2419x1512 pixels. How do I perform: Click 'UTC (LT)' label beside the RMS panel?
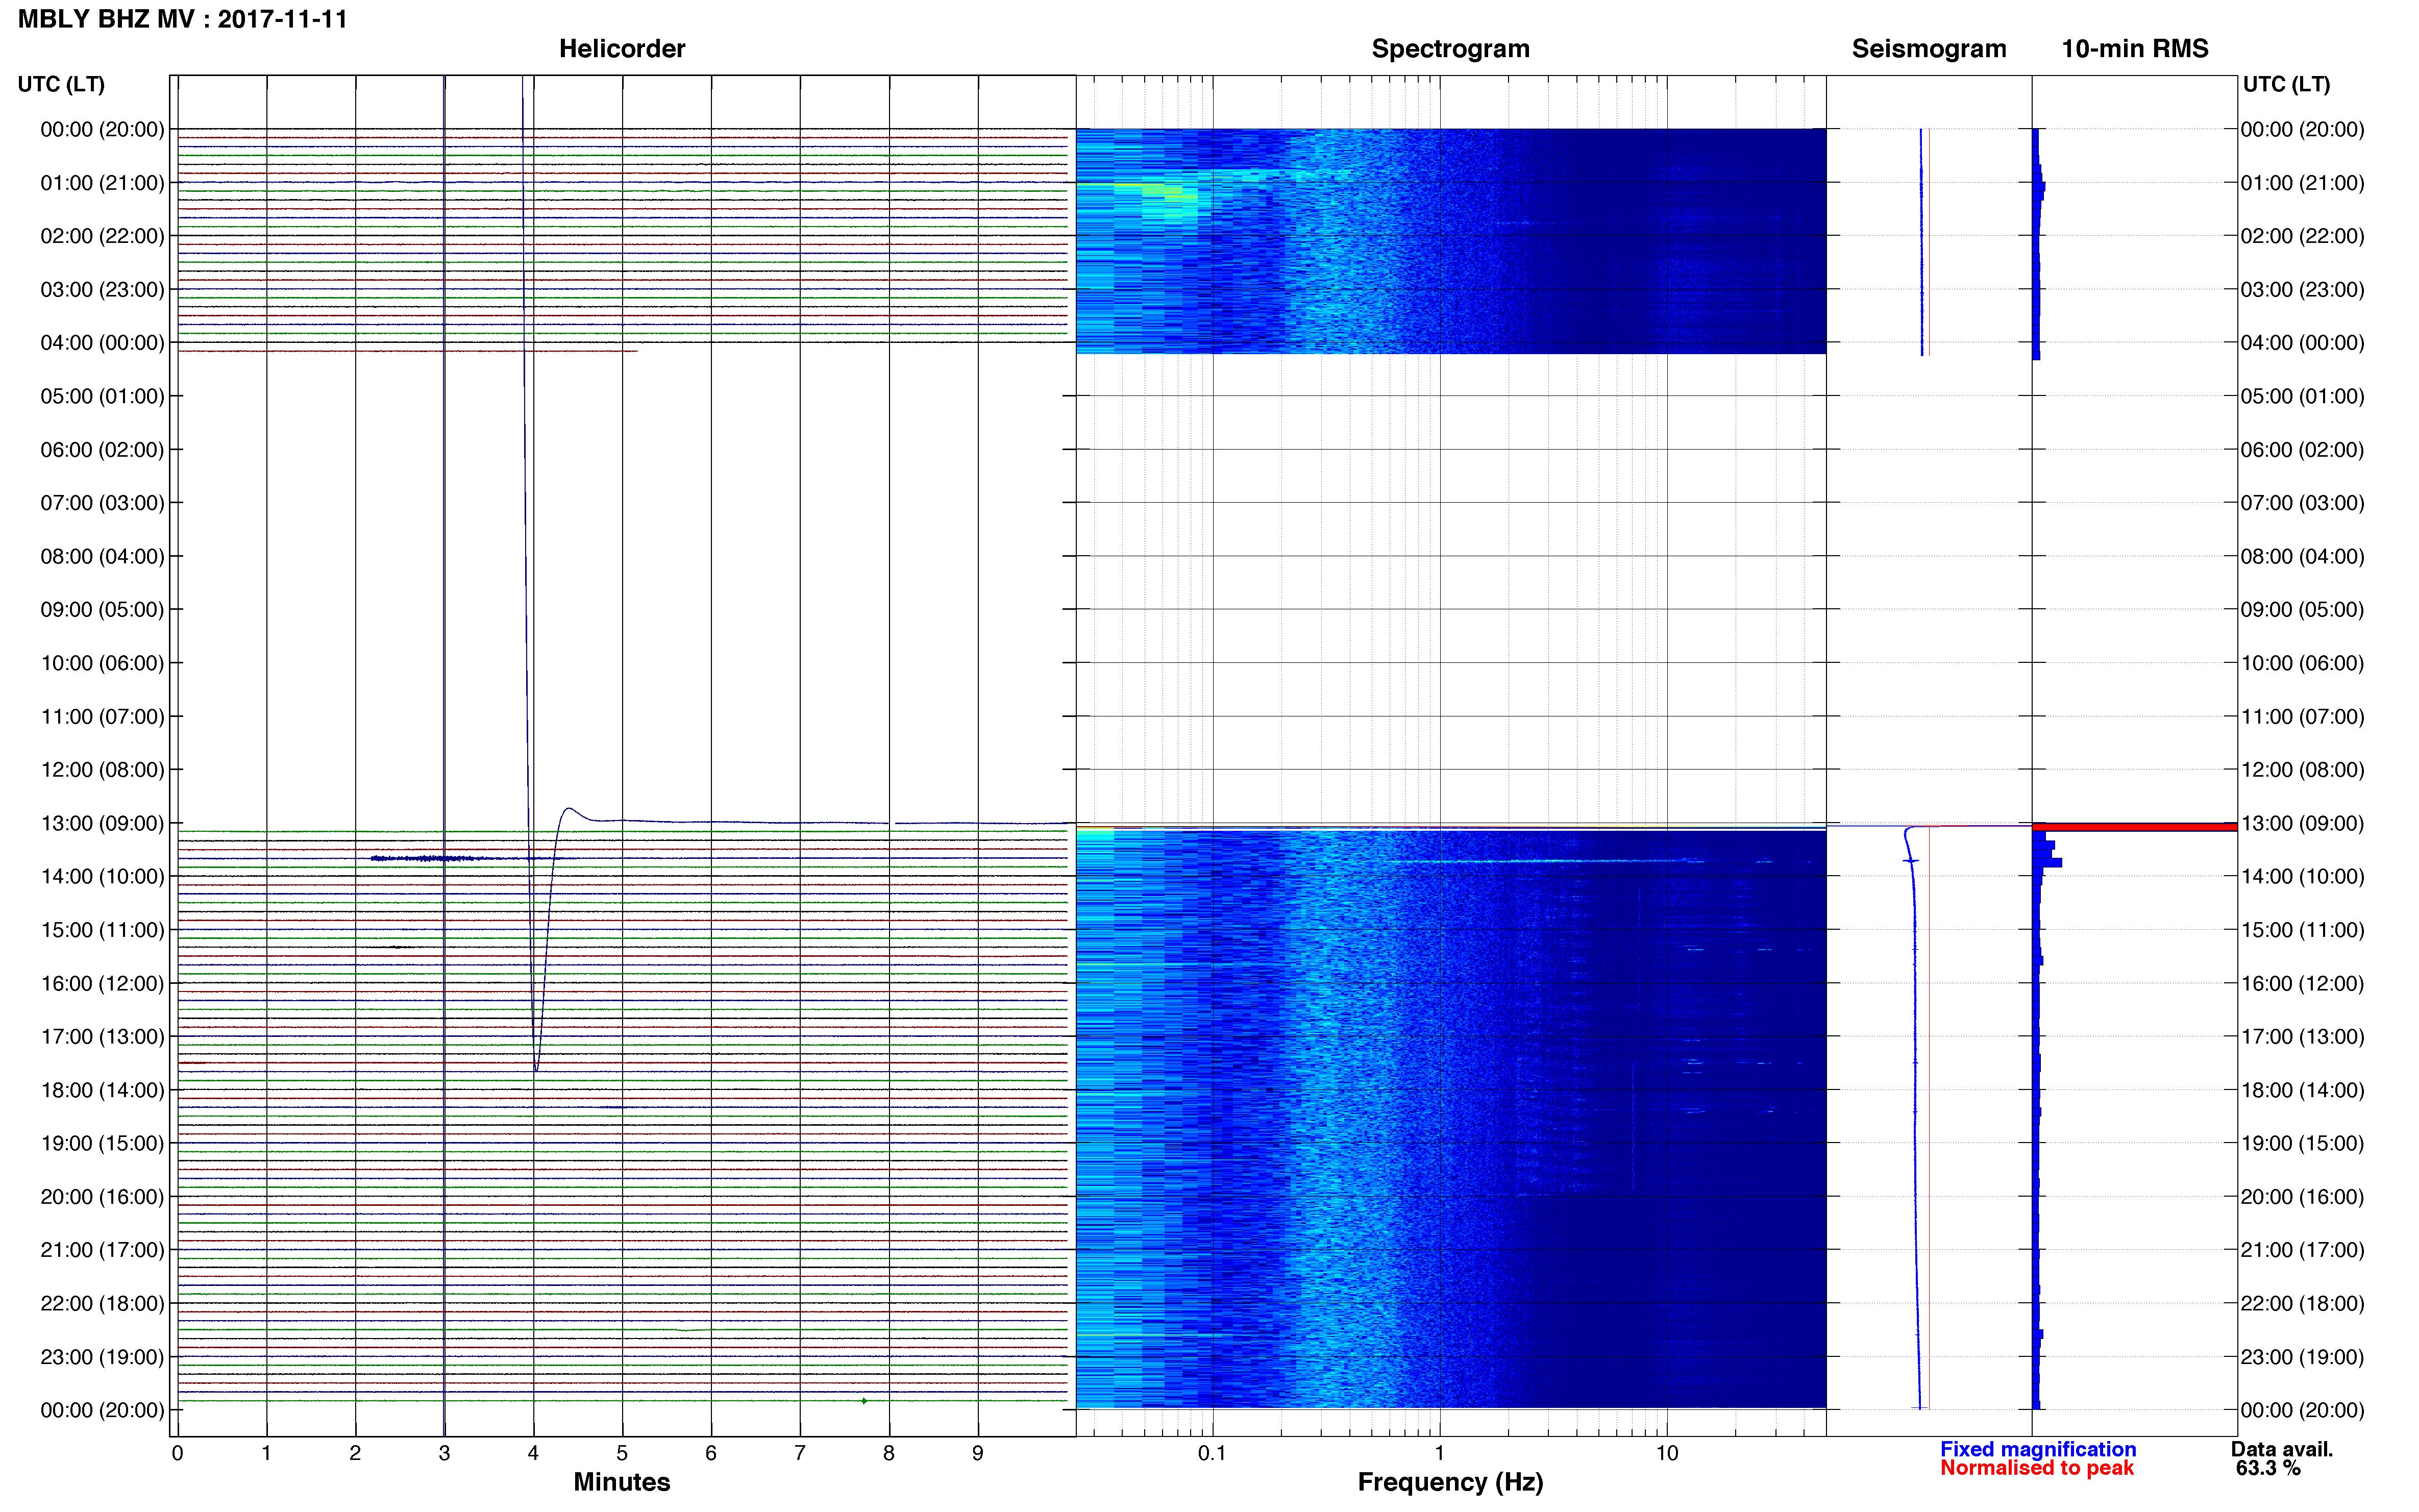pyautogui.click(x=2286, y=84)
